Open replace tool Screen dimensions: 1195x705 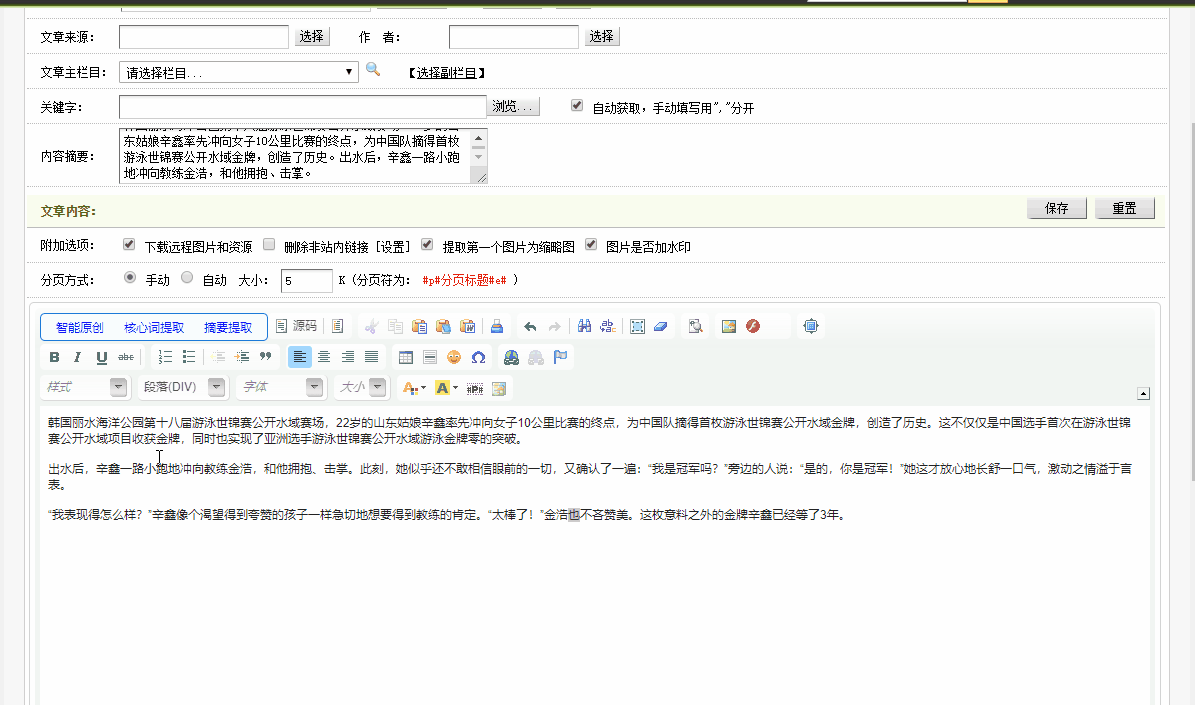point(607,326)
